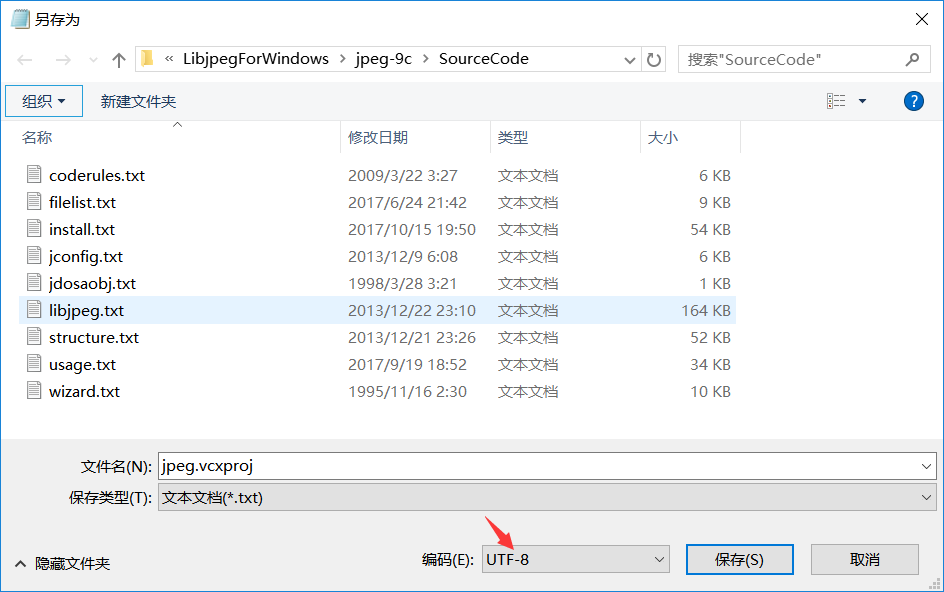Viewport: 944px width, 592px height.
Task: Click the 保存 save button
Action: tap(739, 559)
